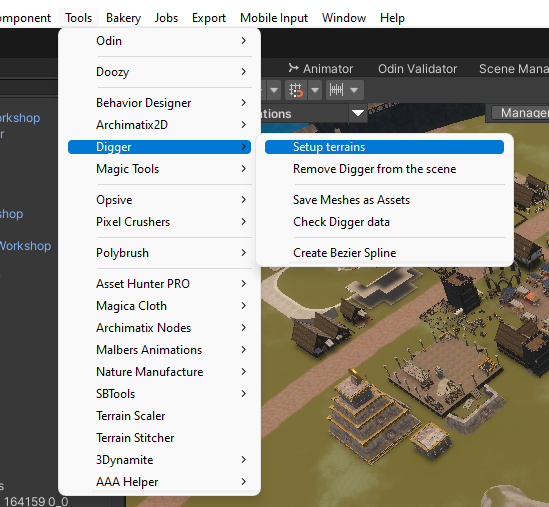Click the snap increment ruler icon
Image resolution: width=549 pixels, height=507 pixels.
[336, 90]
